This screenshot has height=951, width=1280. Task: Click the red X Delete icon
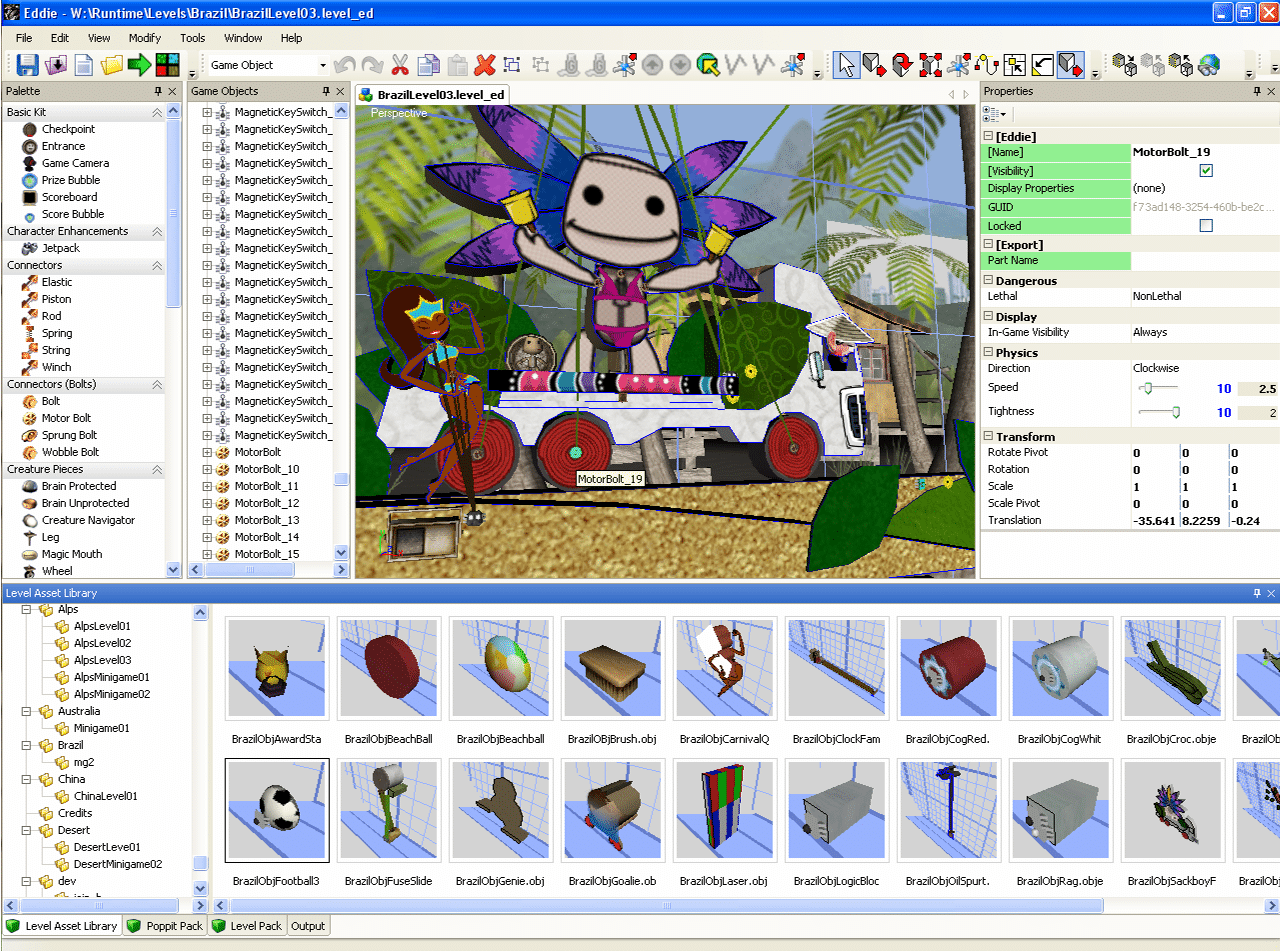coord(485,65)
